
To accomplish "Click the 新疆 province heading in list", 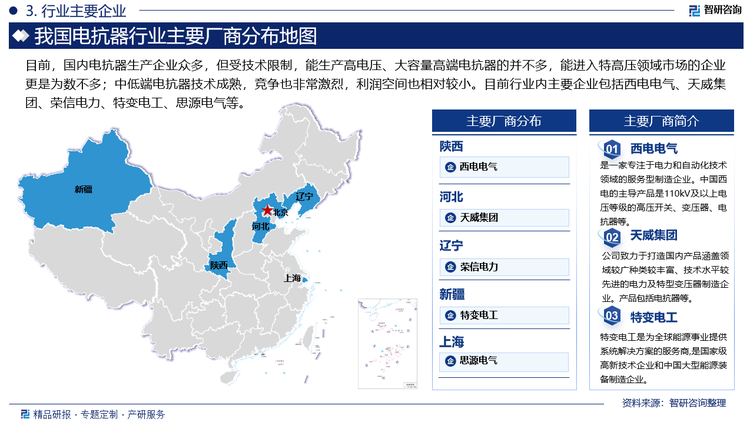I will (452, 294).
